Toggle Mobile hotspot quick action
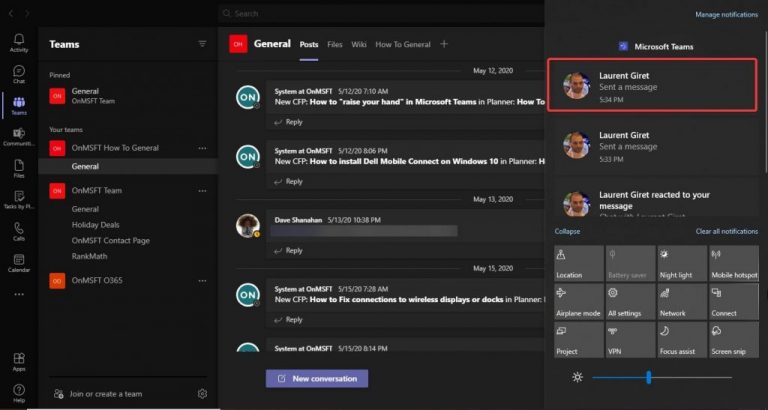Screen dimensions: 768x410 click(x=734, y=263)
